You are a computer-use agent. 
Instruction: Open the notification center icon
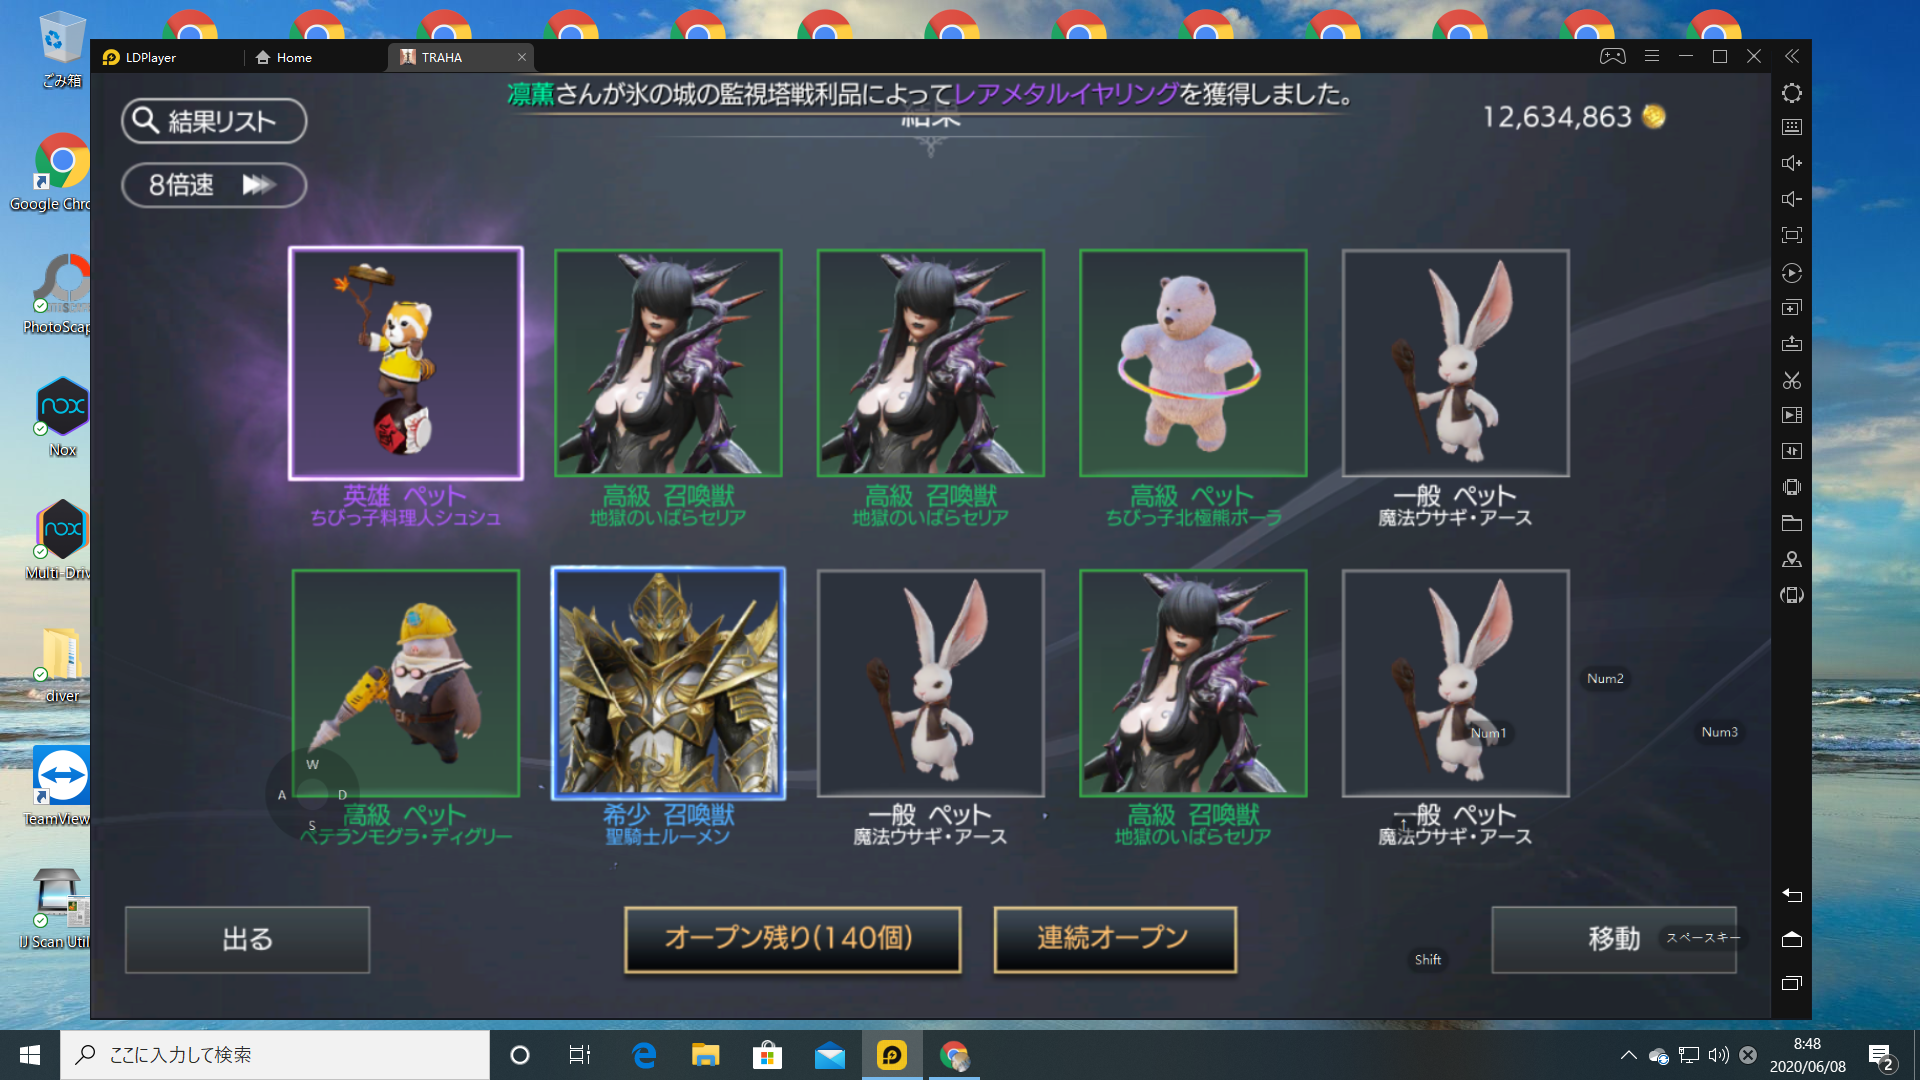click(1880, 1056)
